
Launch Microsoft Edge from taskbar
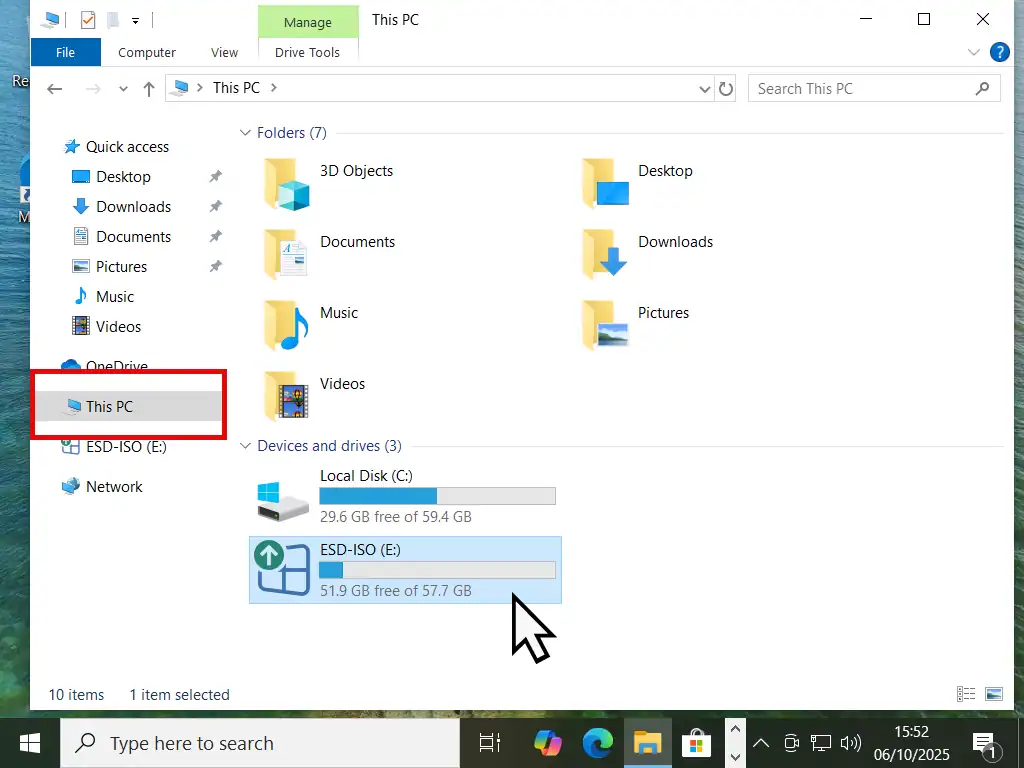click(x=598, y=743)
